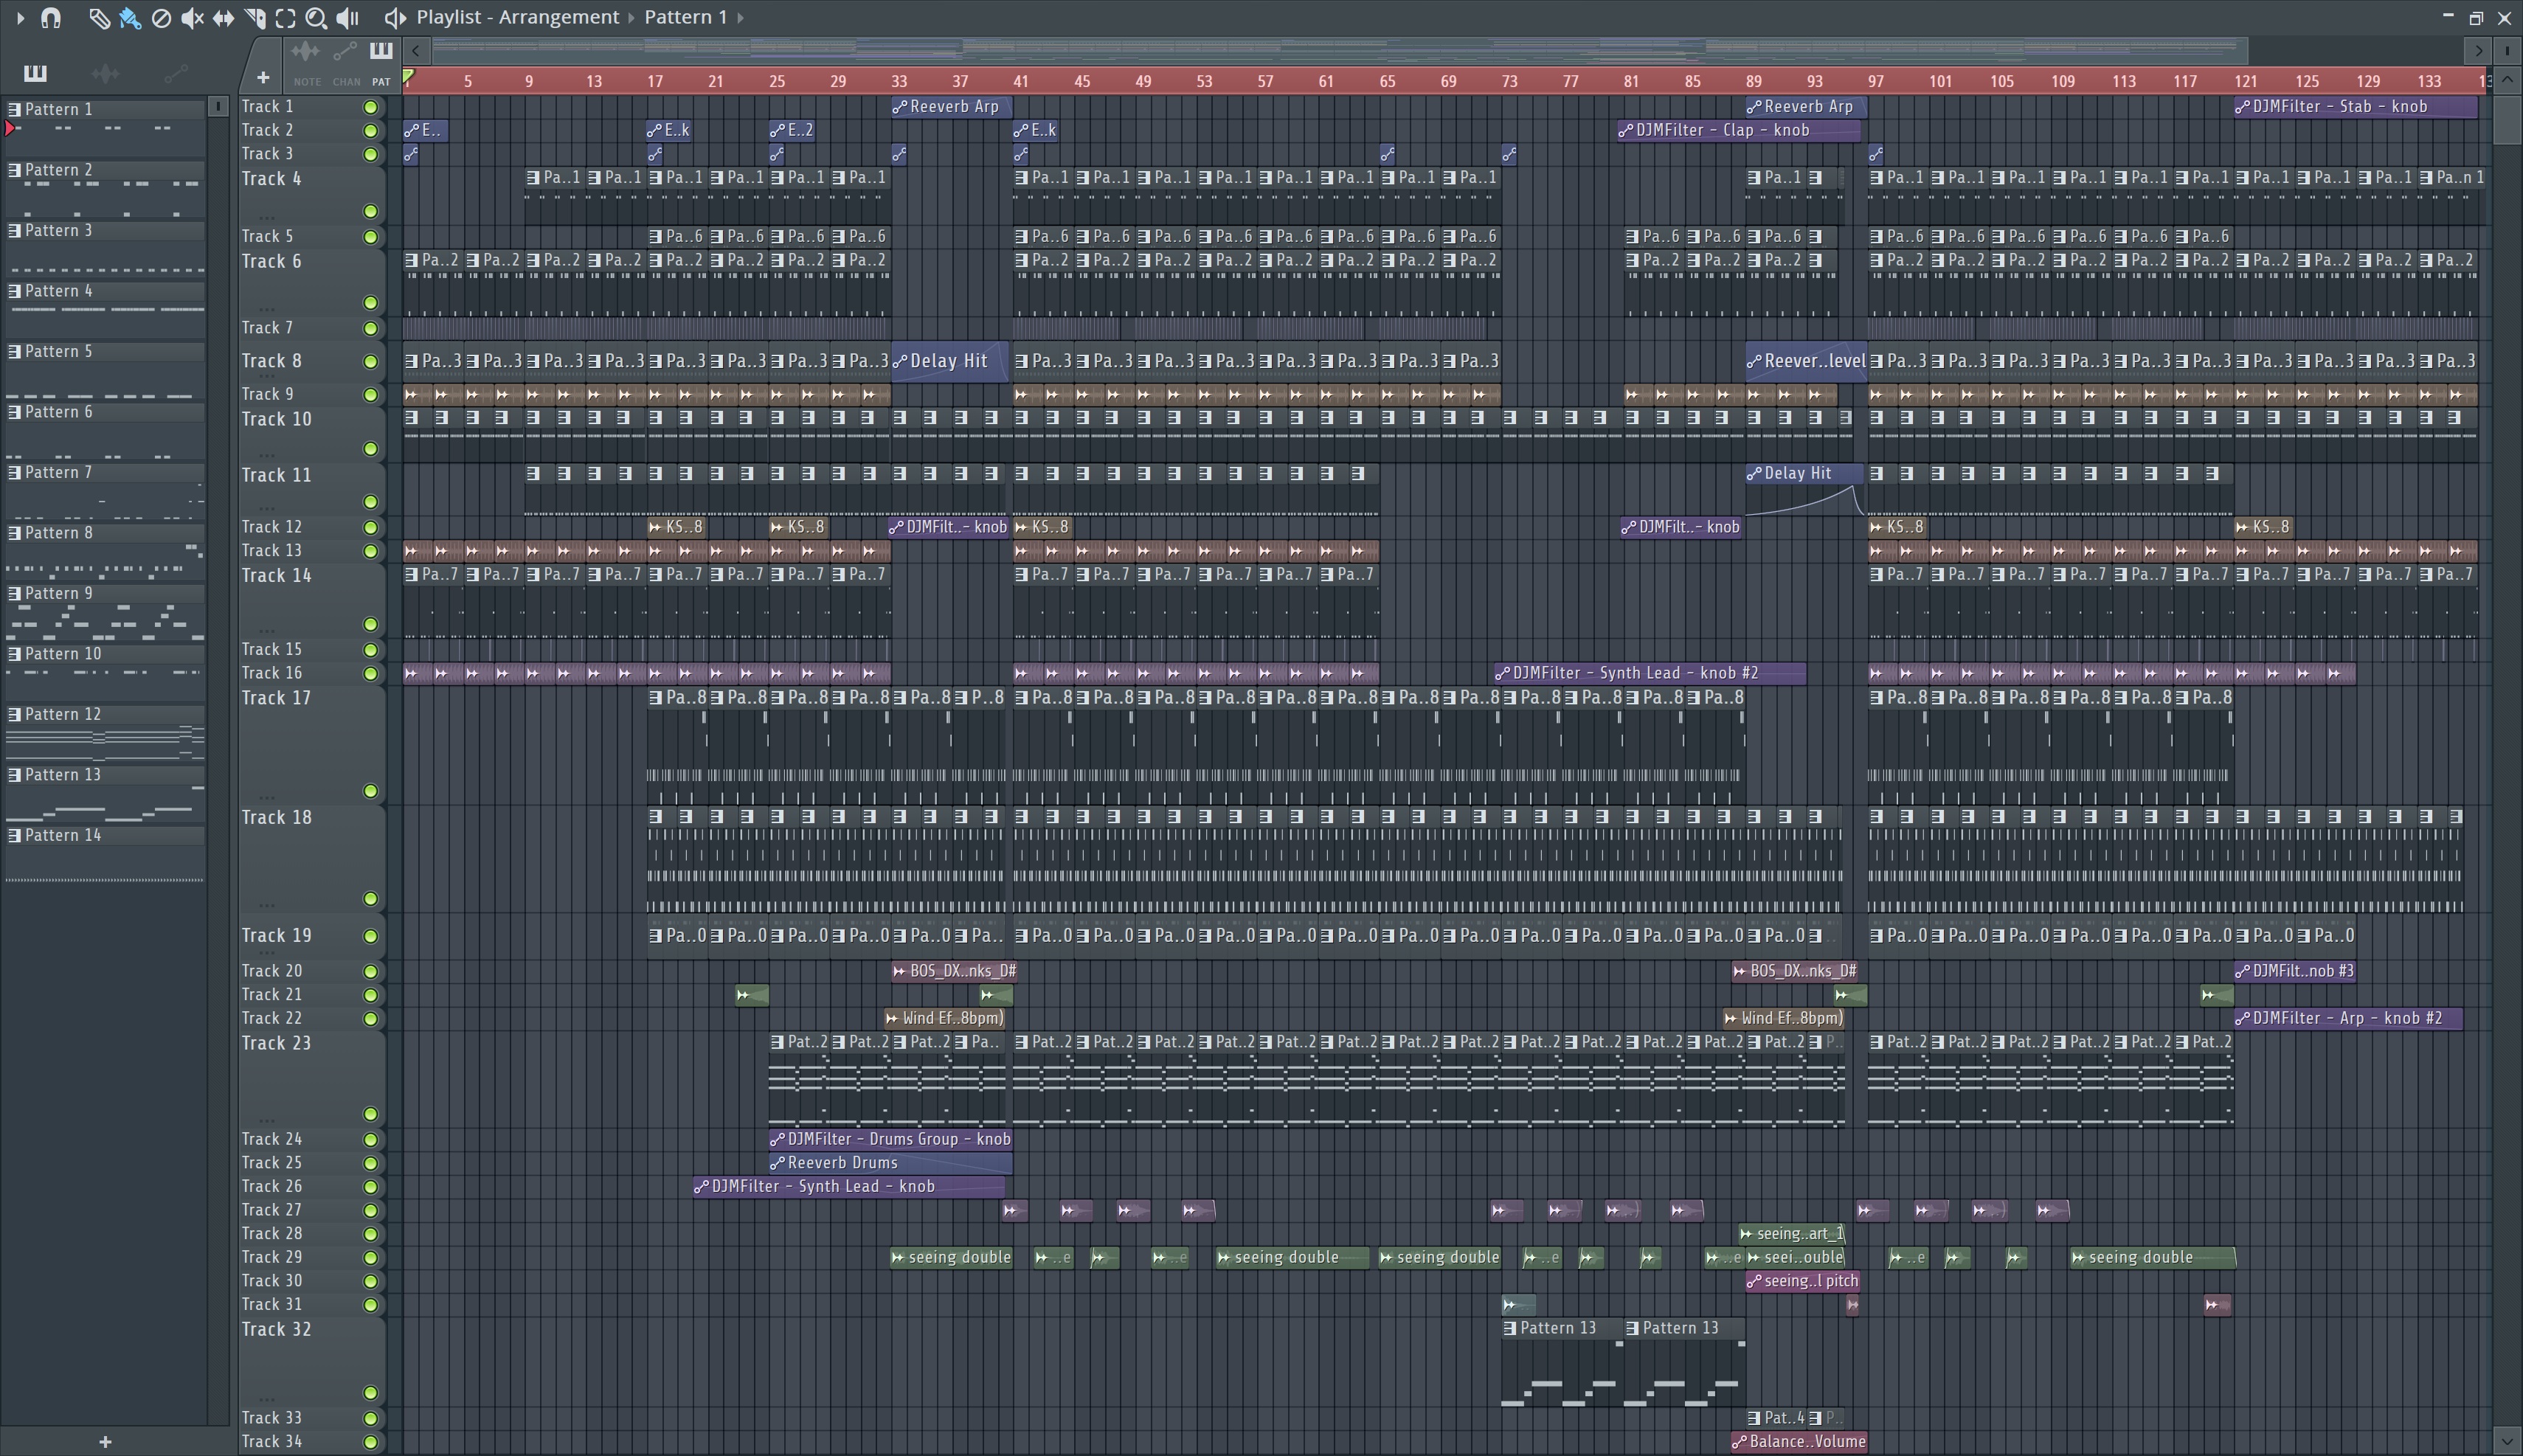Mute Track 1 with its green light

pyautogui.click(x=370, y=107)
